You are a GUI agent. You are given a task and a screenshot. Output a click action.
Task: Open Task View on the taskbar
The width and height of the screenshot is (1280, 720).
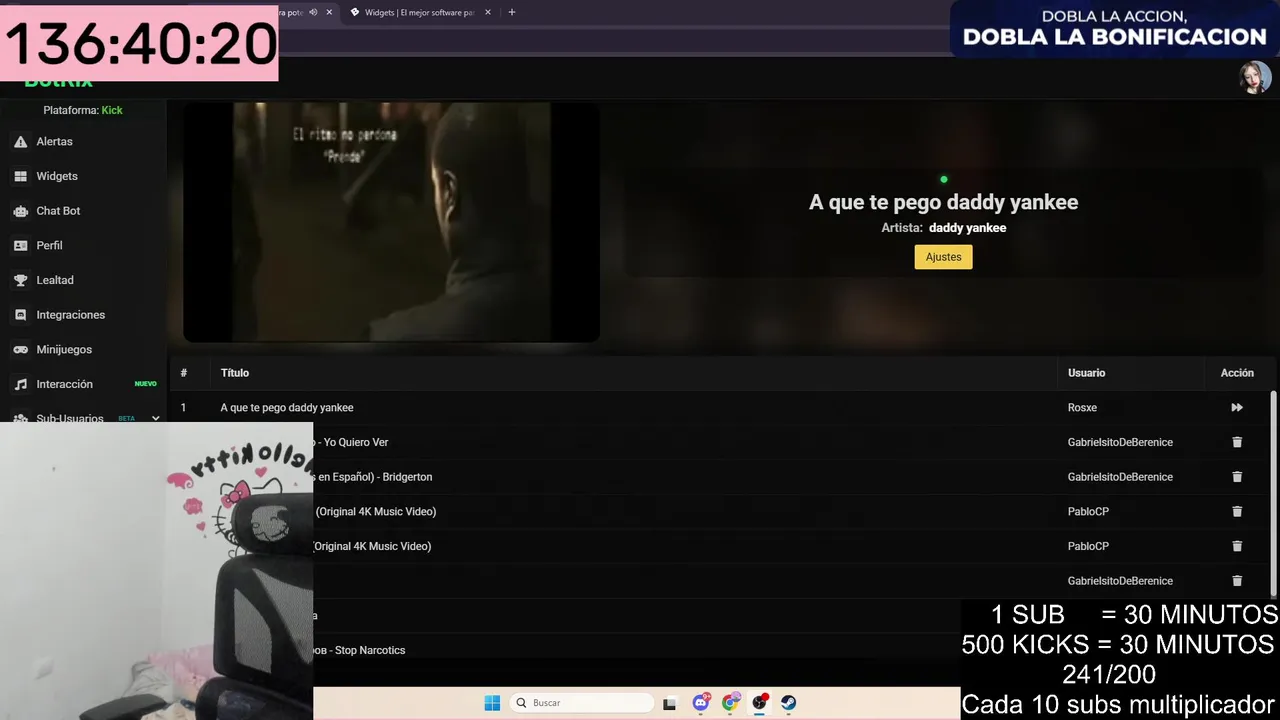coord(670,703)
